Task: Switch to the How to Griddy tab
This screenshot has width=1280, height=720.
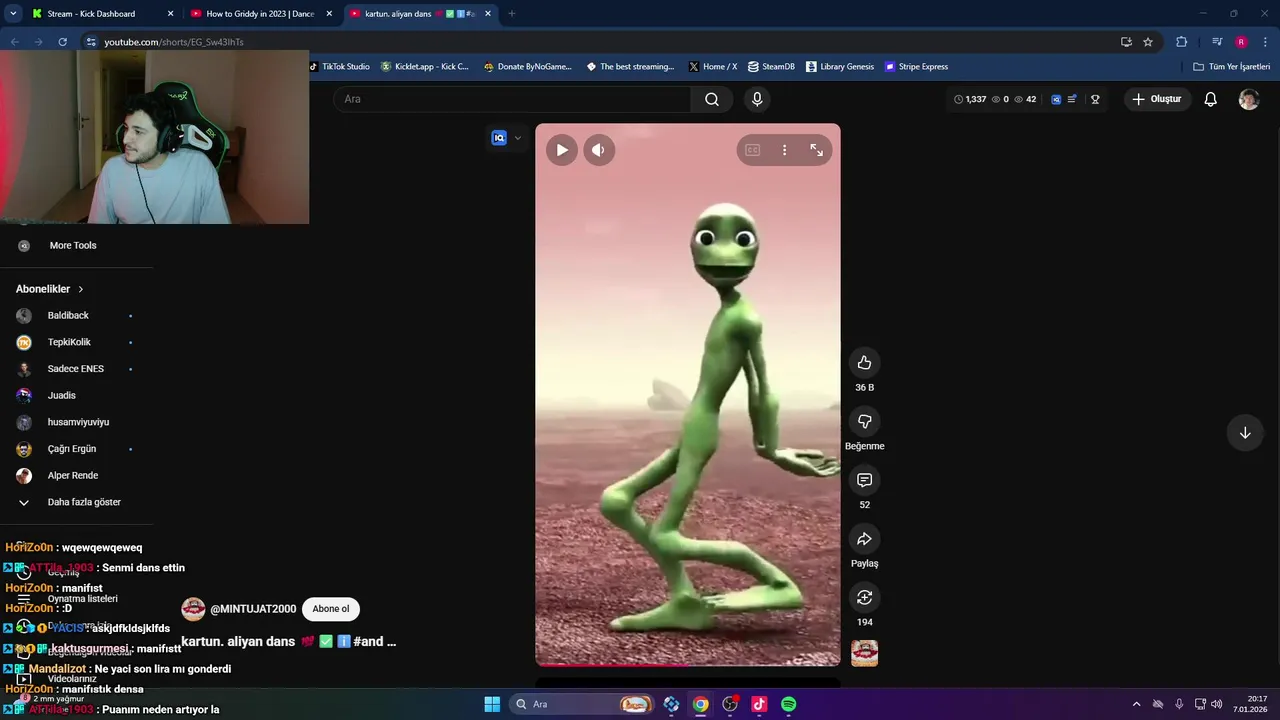Action: [260, 14]
